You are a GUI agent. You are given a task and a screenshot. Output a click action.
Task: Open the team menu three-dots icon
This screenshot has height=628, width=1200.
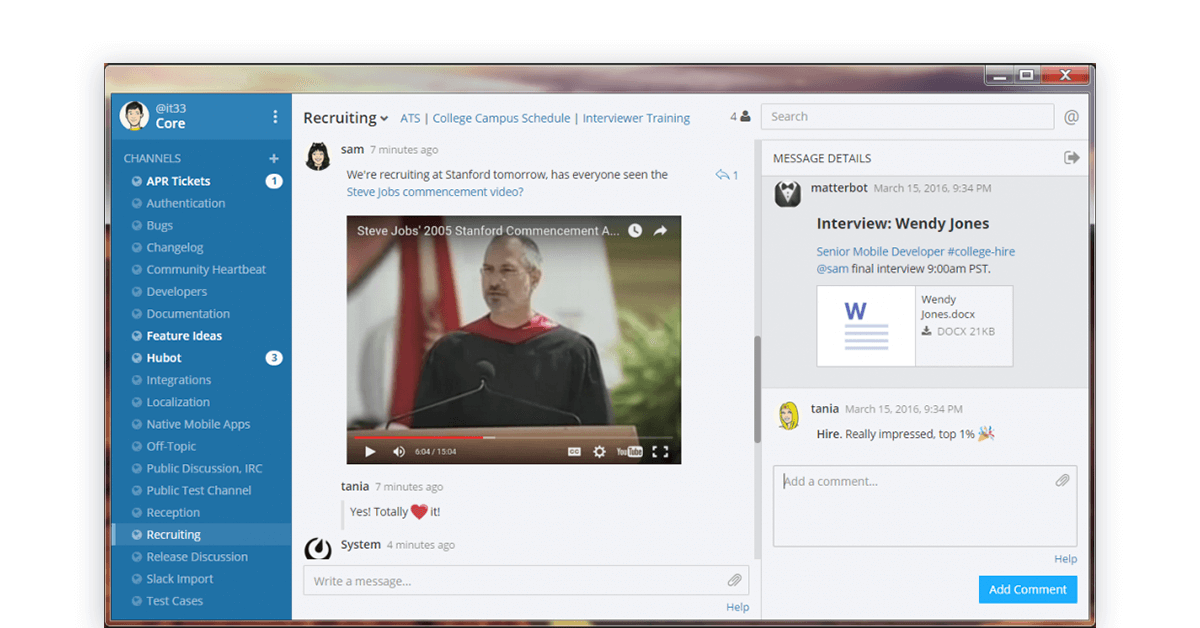coord(275,117)
